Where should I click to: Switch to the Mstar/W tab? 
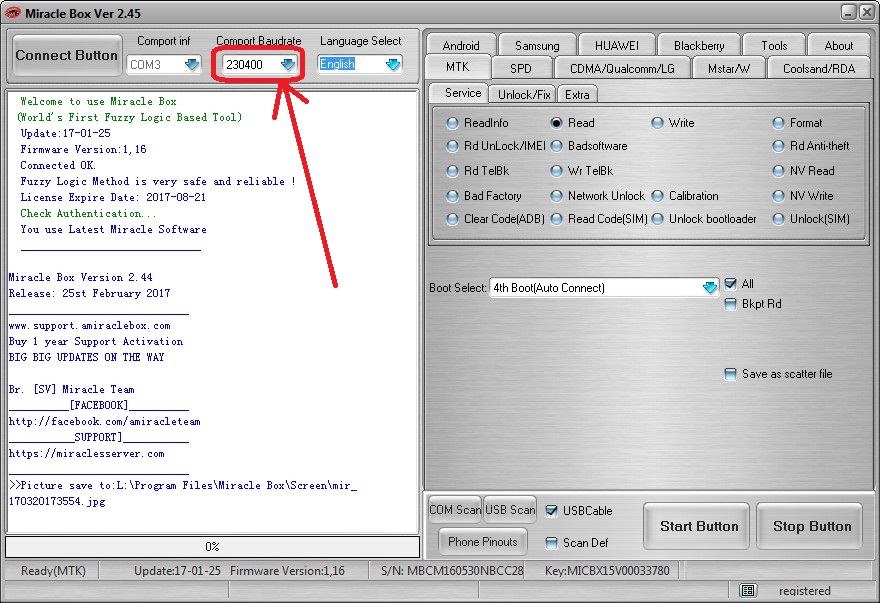[x=728, y=68]
